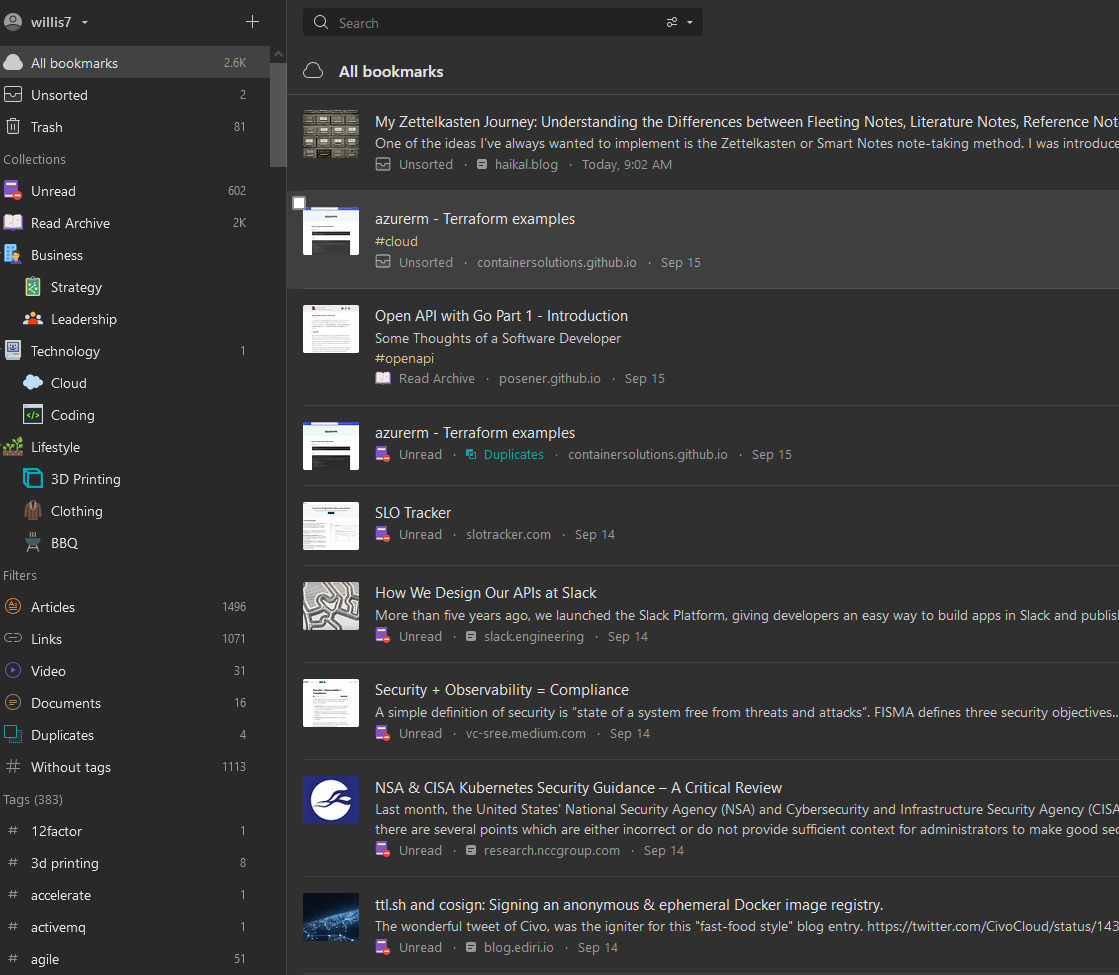Click the slack.engineering domain link
1119x975 pixels.
[533, 637]
